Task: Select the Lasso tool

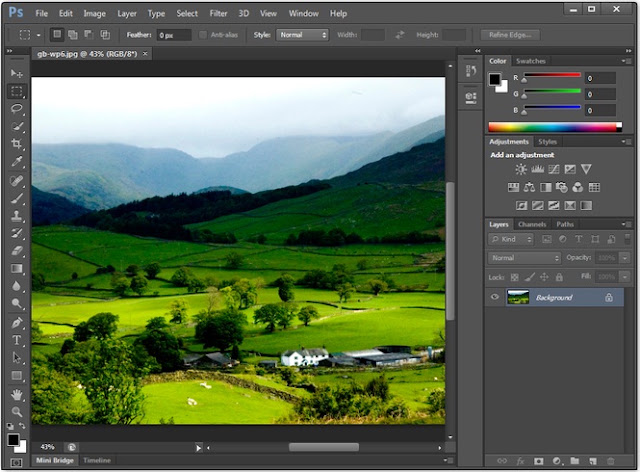Action: click(x=17, y=109)
